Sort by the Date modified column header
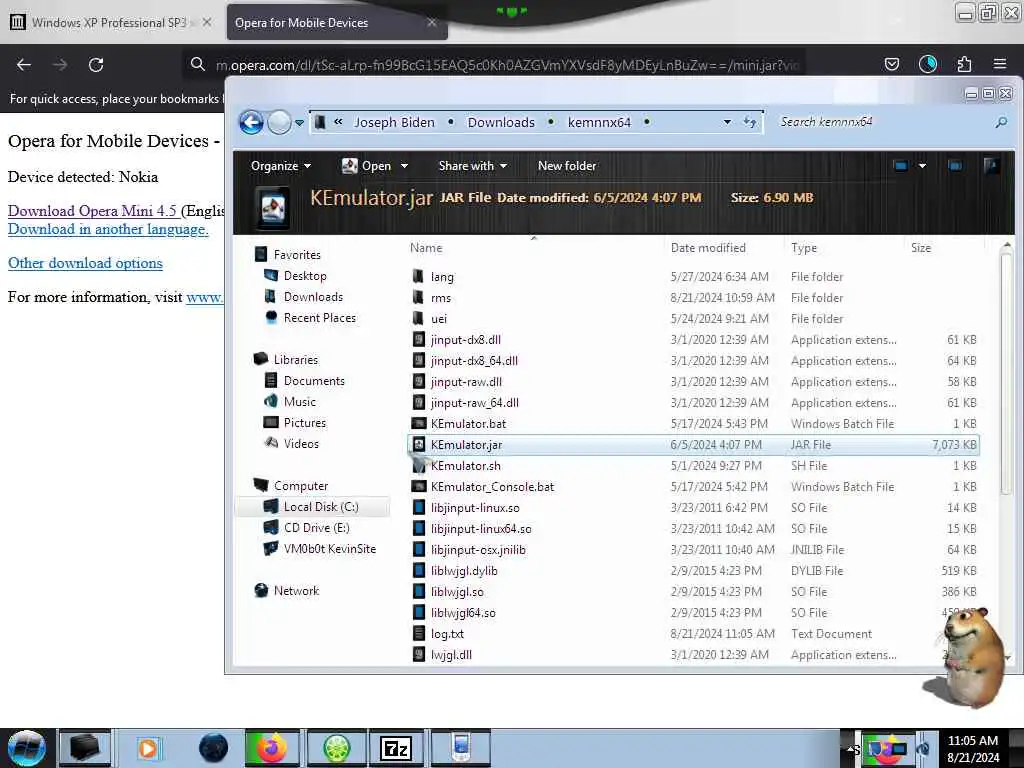Viewport: 1024px width, 768px height. tap(708, 248)
